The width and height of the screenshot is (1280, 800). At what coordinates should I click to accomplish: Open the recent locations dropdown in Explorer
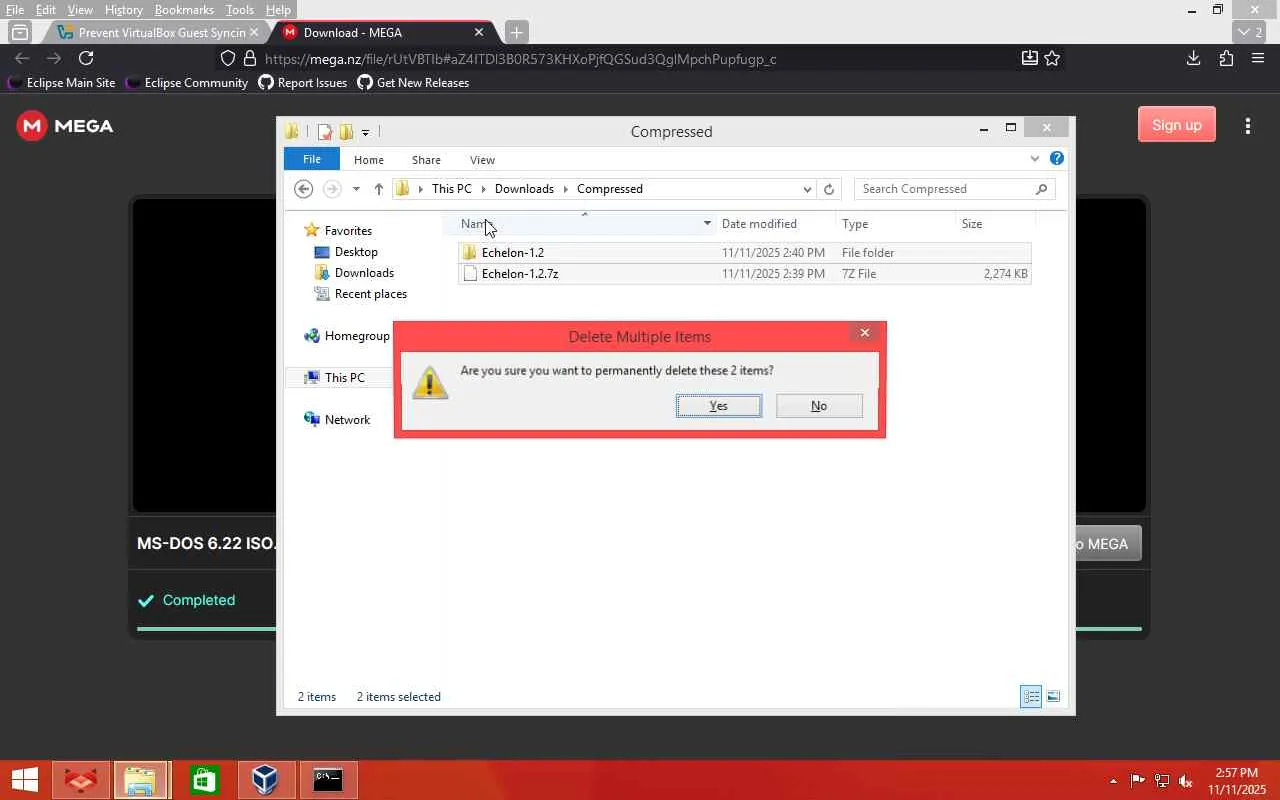click(355, 189)
